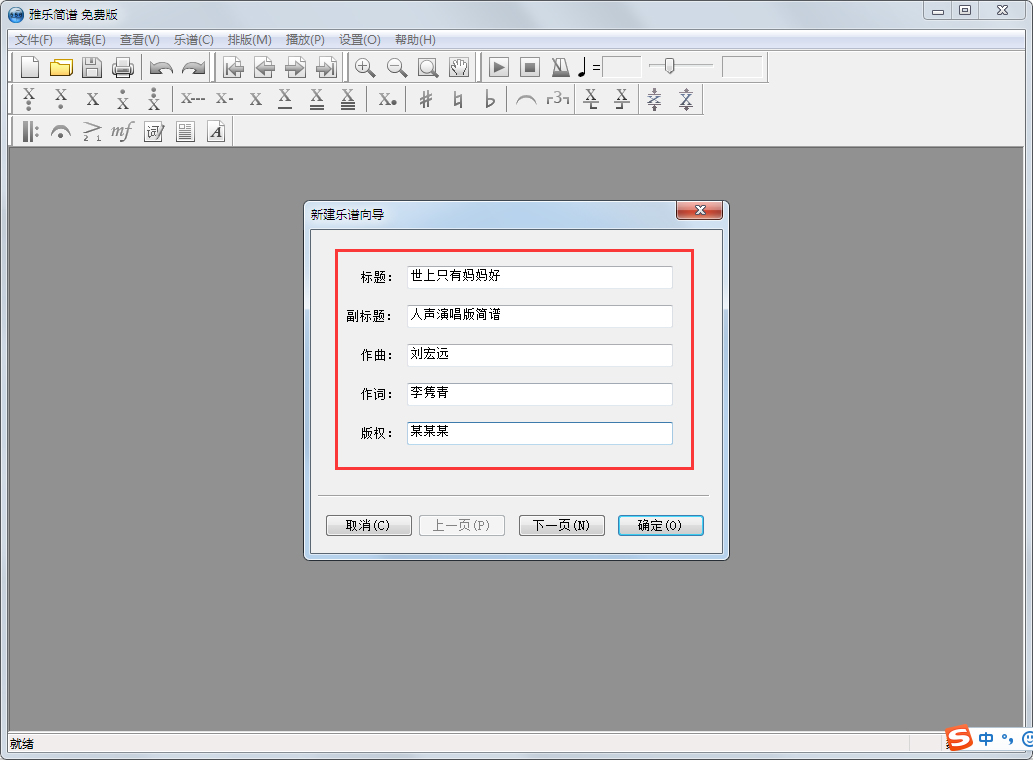Click the 确定(O) button
1033x760 pixels.
tap(660, 525)
